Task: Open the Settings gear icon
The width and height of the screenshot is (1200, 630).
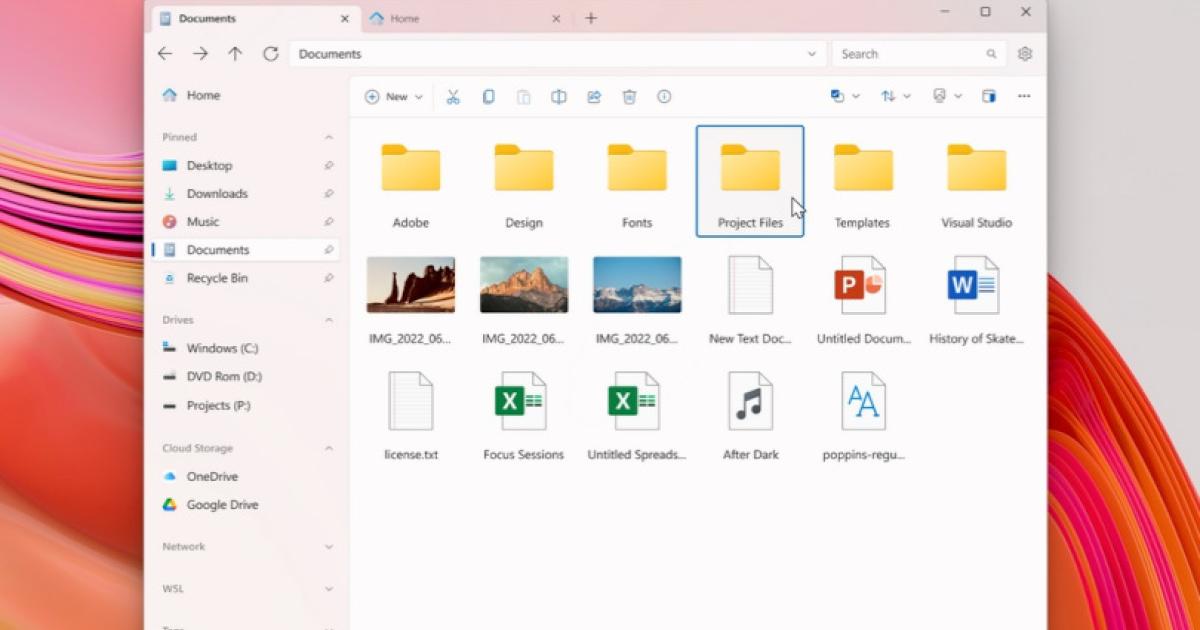Action: [x=1025, y=54]
